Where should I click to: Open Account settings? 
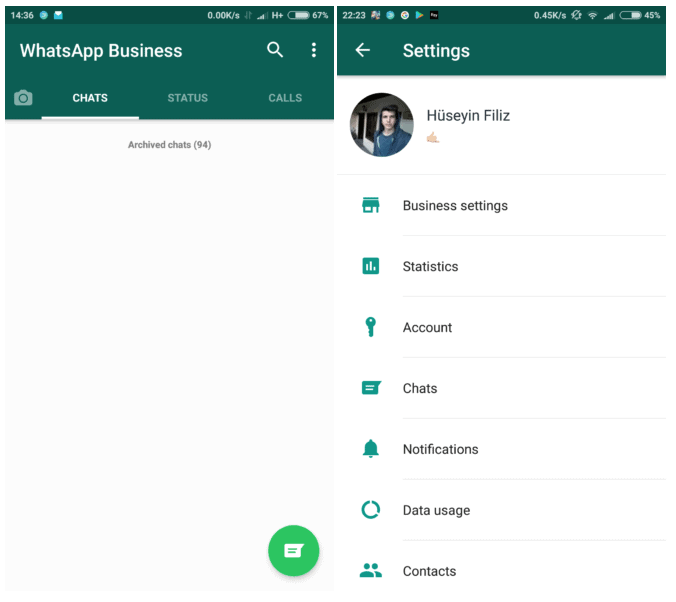pyautogui.click(x=503, y=328)
